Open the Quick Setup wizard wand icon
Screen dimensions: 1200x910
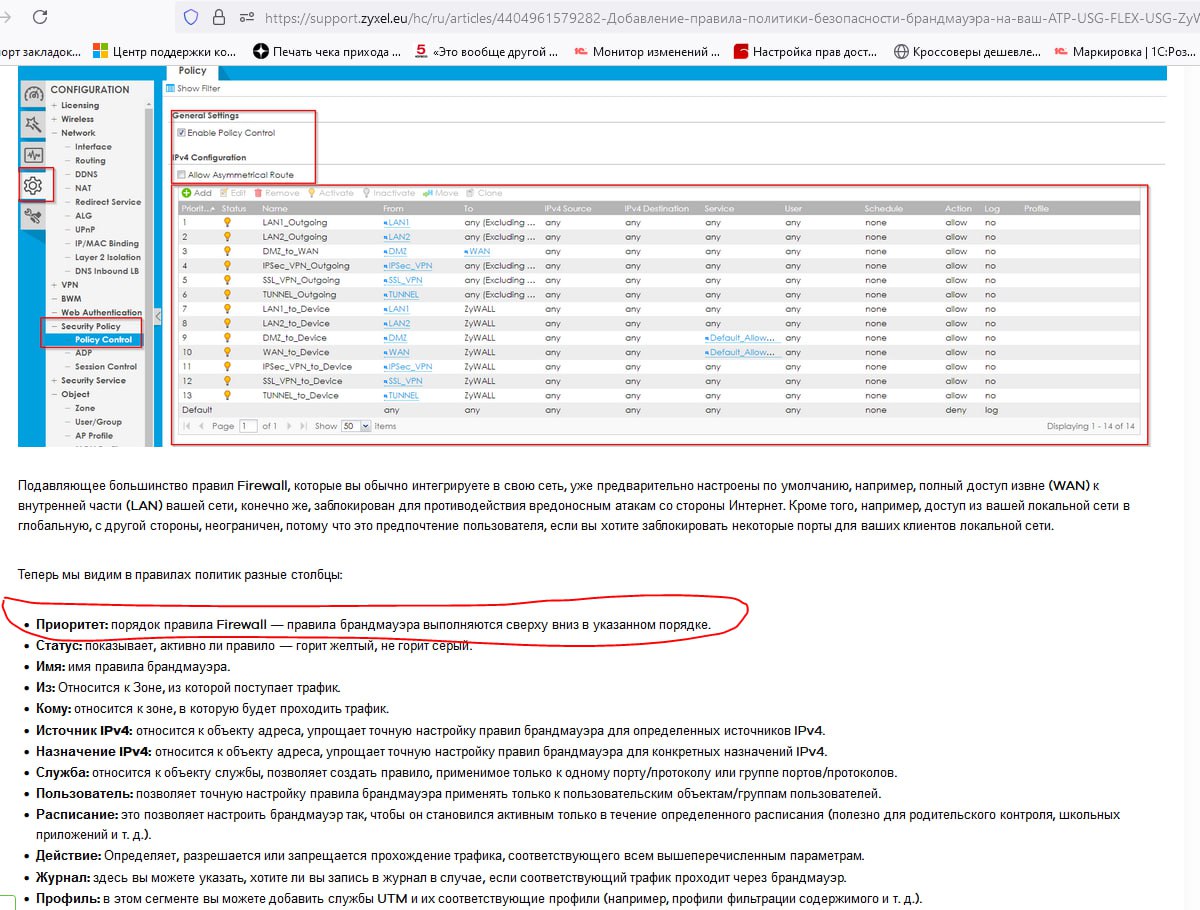[x=33, y=124]
